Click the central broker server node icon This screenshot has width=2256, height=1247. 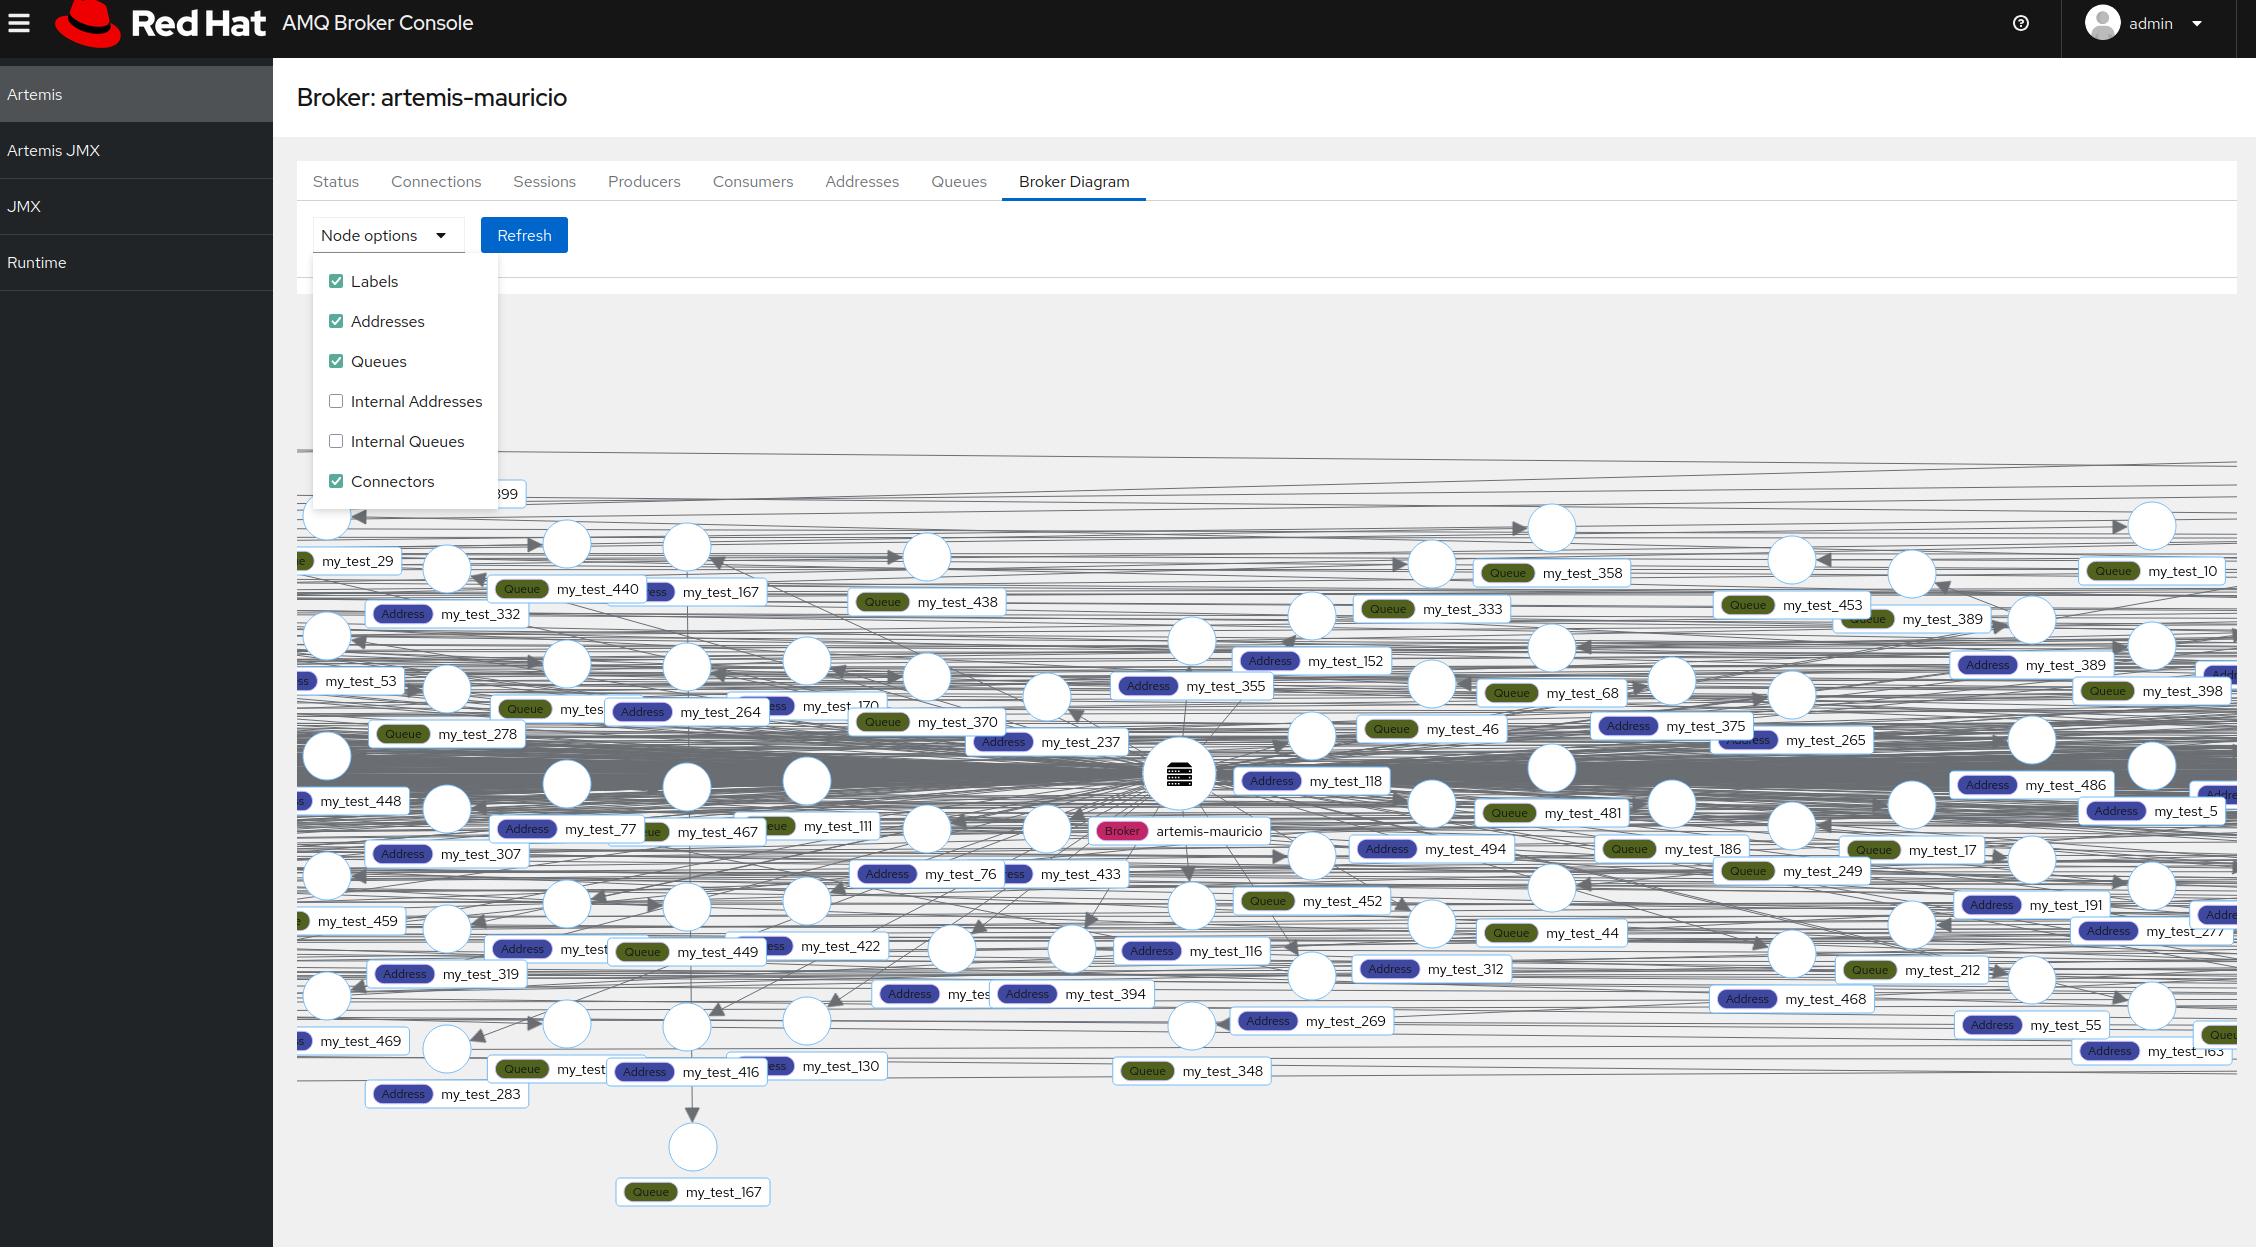(x=1179, y=774)
